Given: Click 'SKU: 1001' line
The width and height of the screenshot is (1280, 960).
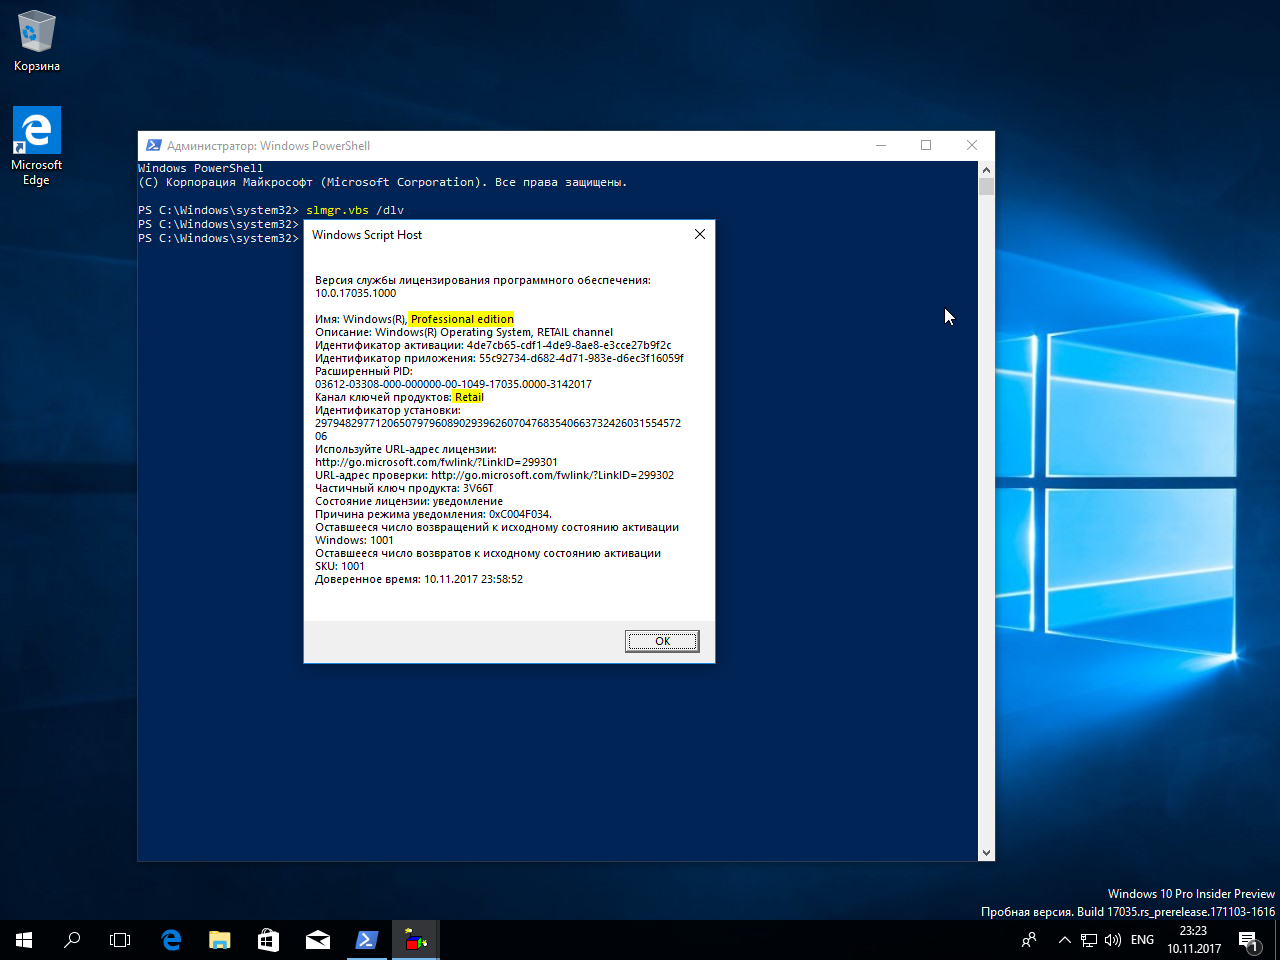Looking at the screenshot, I should pos(340,566).
